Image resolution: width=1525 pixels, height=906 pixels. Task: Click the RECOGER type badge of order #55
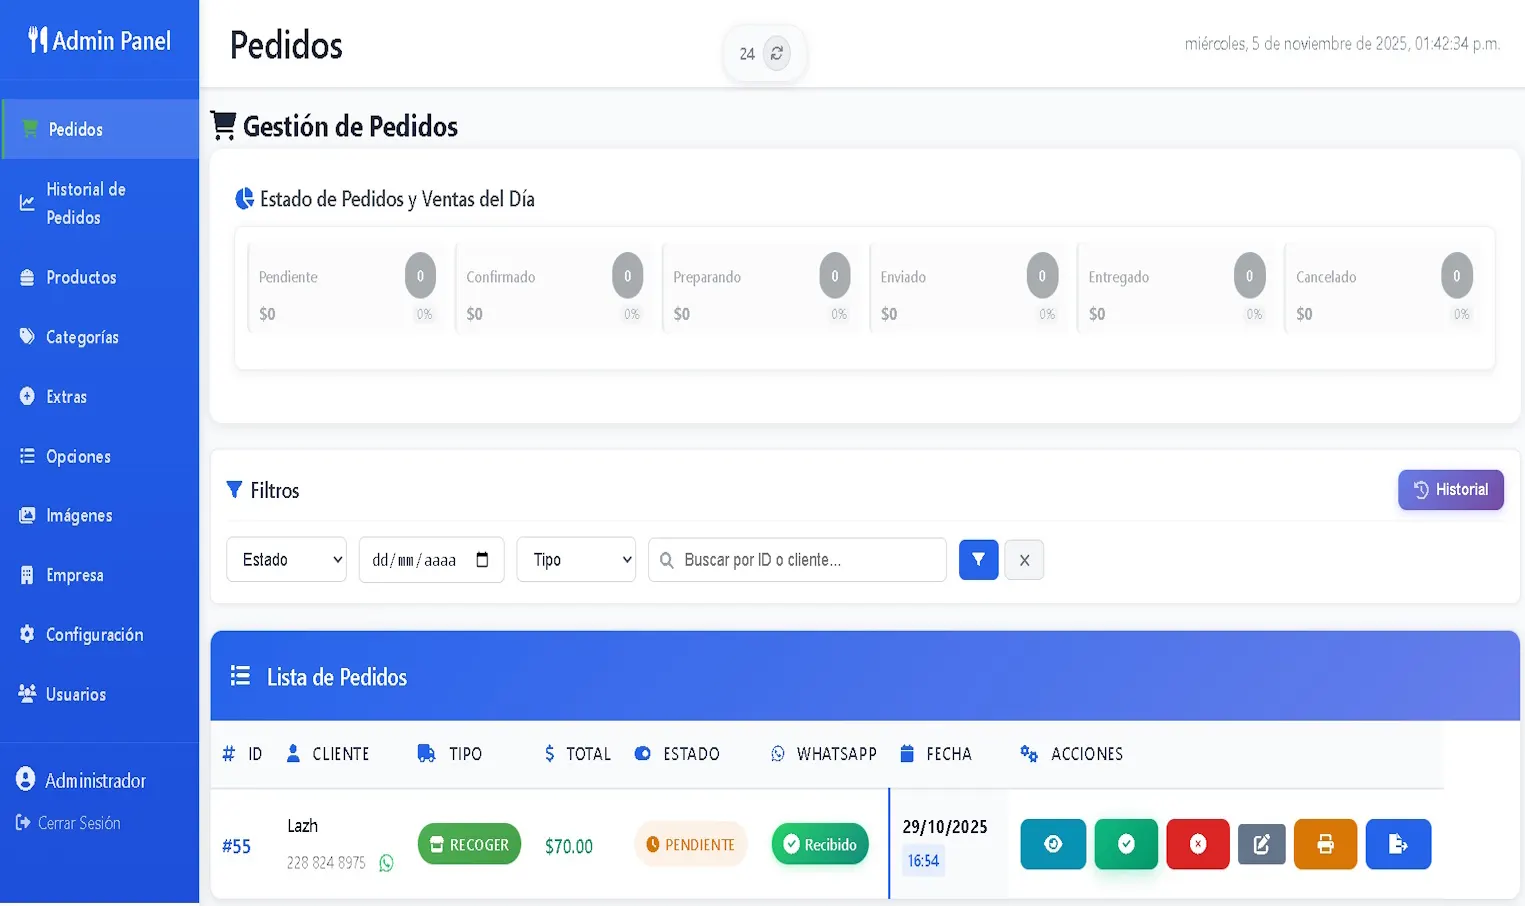[469, 844]
